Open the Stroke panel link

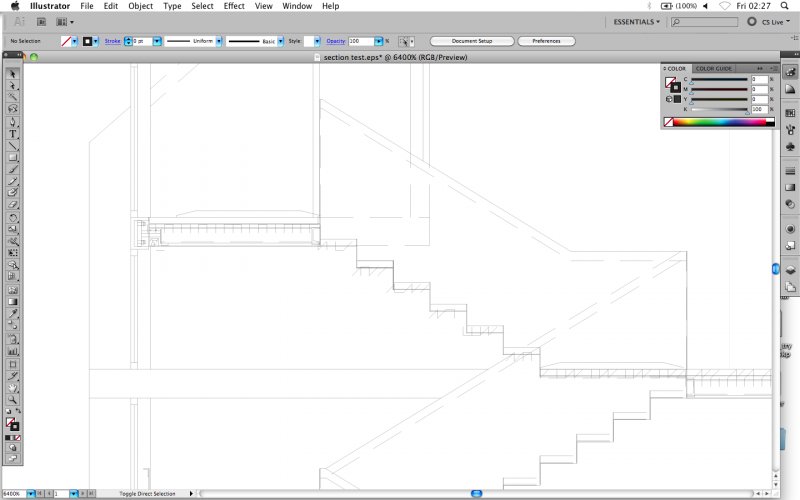pyautogui.click(x=112, y=41)
